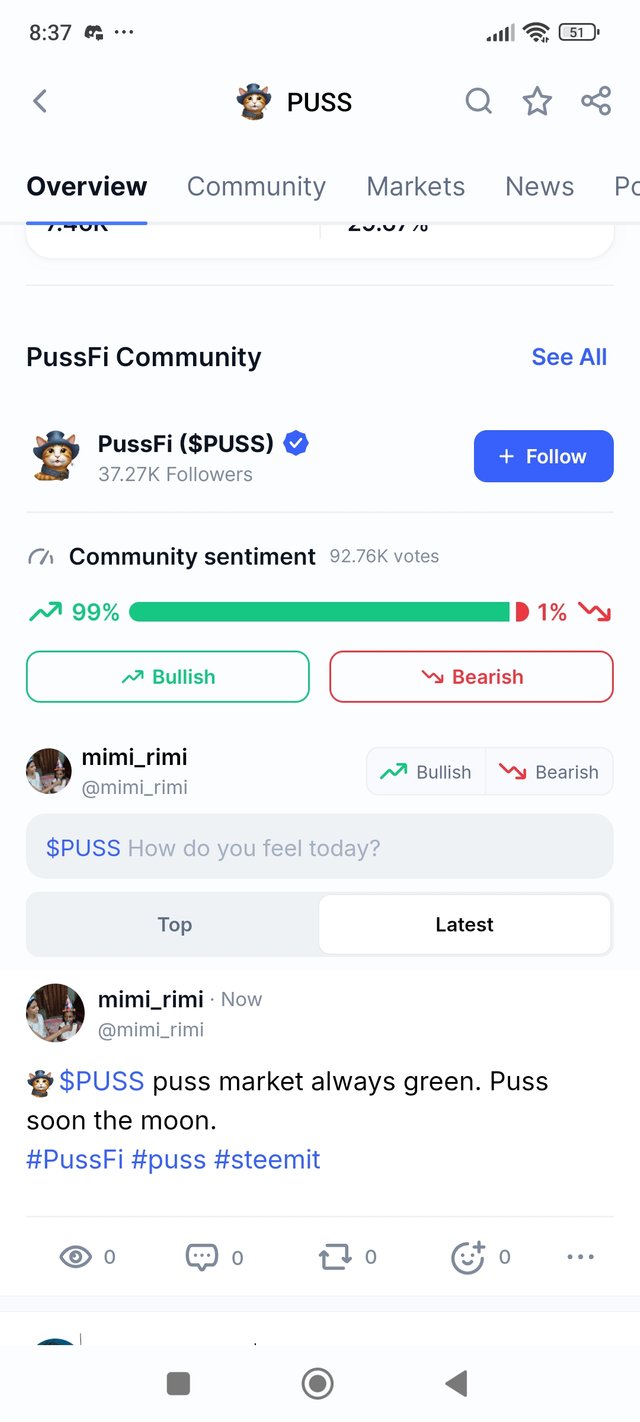640x1422 pixels.
Task: Vote with the large Bullish button
Action: coord(168,677)
